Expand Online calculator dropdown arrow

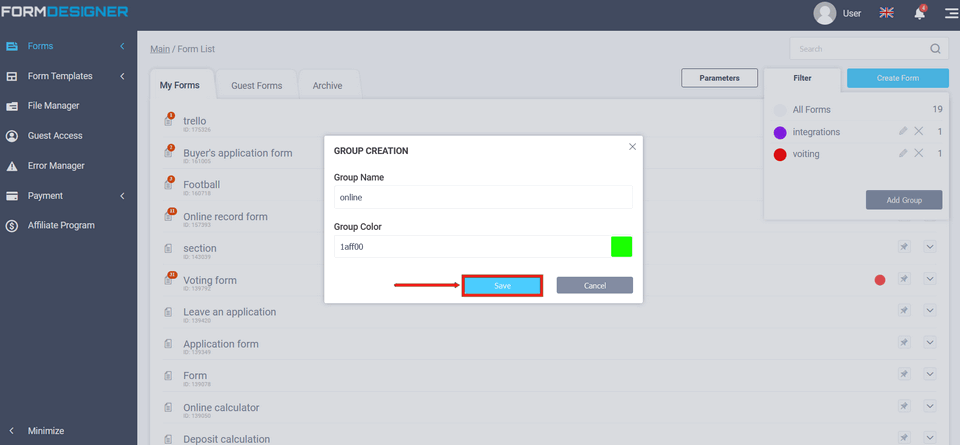tap(929, 406)
